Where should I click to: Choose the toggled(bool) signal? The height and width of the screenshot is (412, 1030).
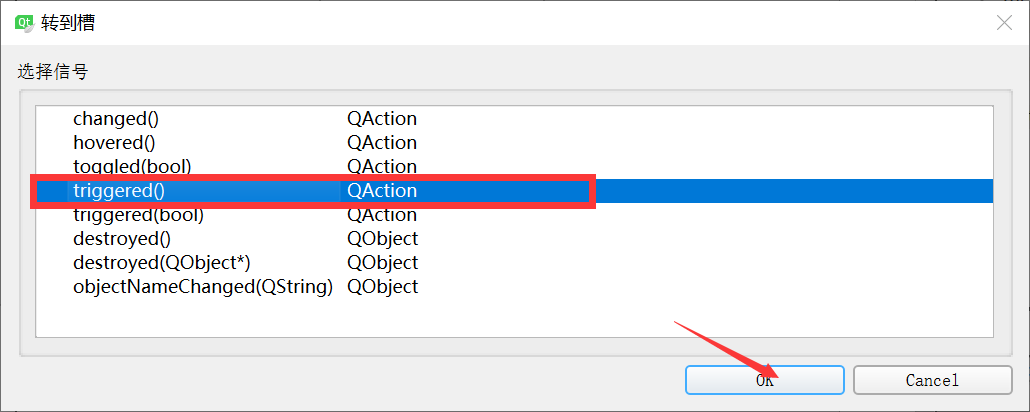(x=132, y=166)
